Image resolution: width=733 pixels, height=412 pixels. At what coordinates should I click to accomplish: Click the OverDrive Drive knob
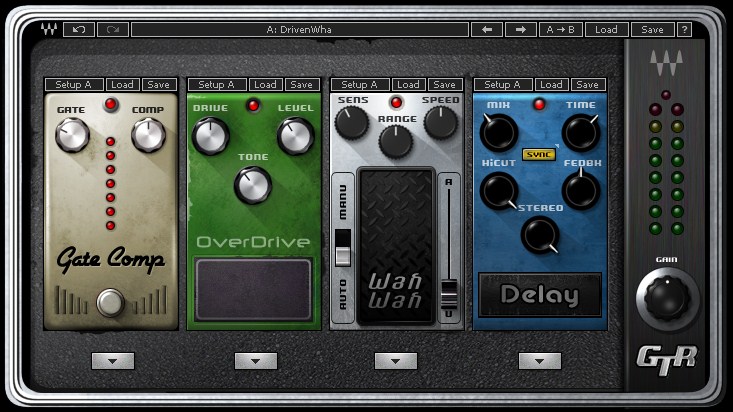[x=210, y=136]
